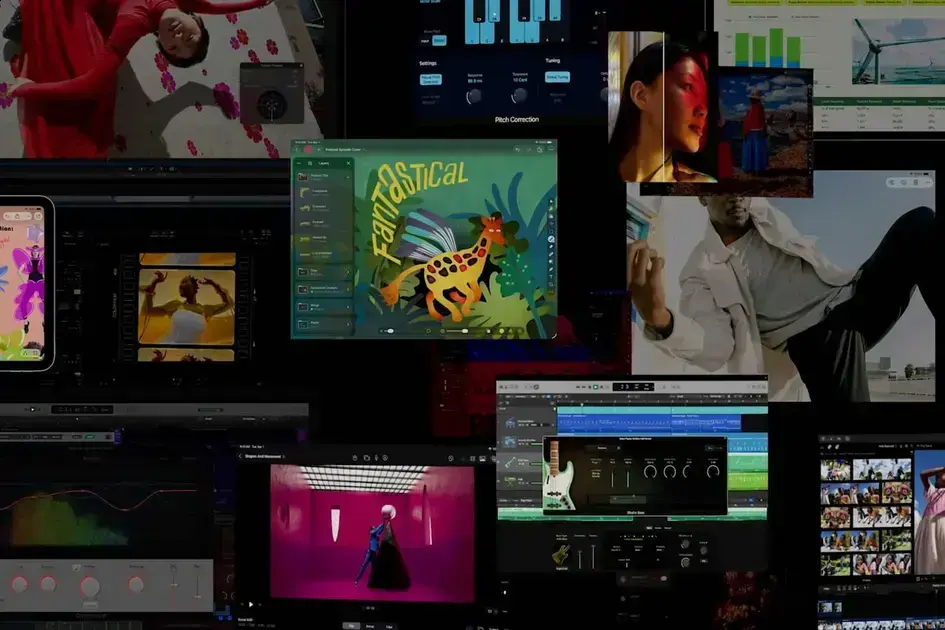Toggle the F# black key in Pitch Correction
945x630 pixels.
[x=524, y=10]
